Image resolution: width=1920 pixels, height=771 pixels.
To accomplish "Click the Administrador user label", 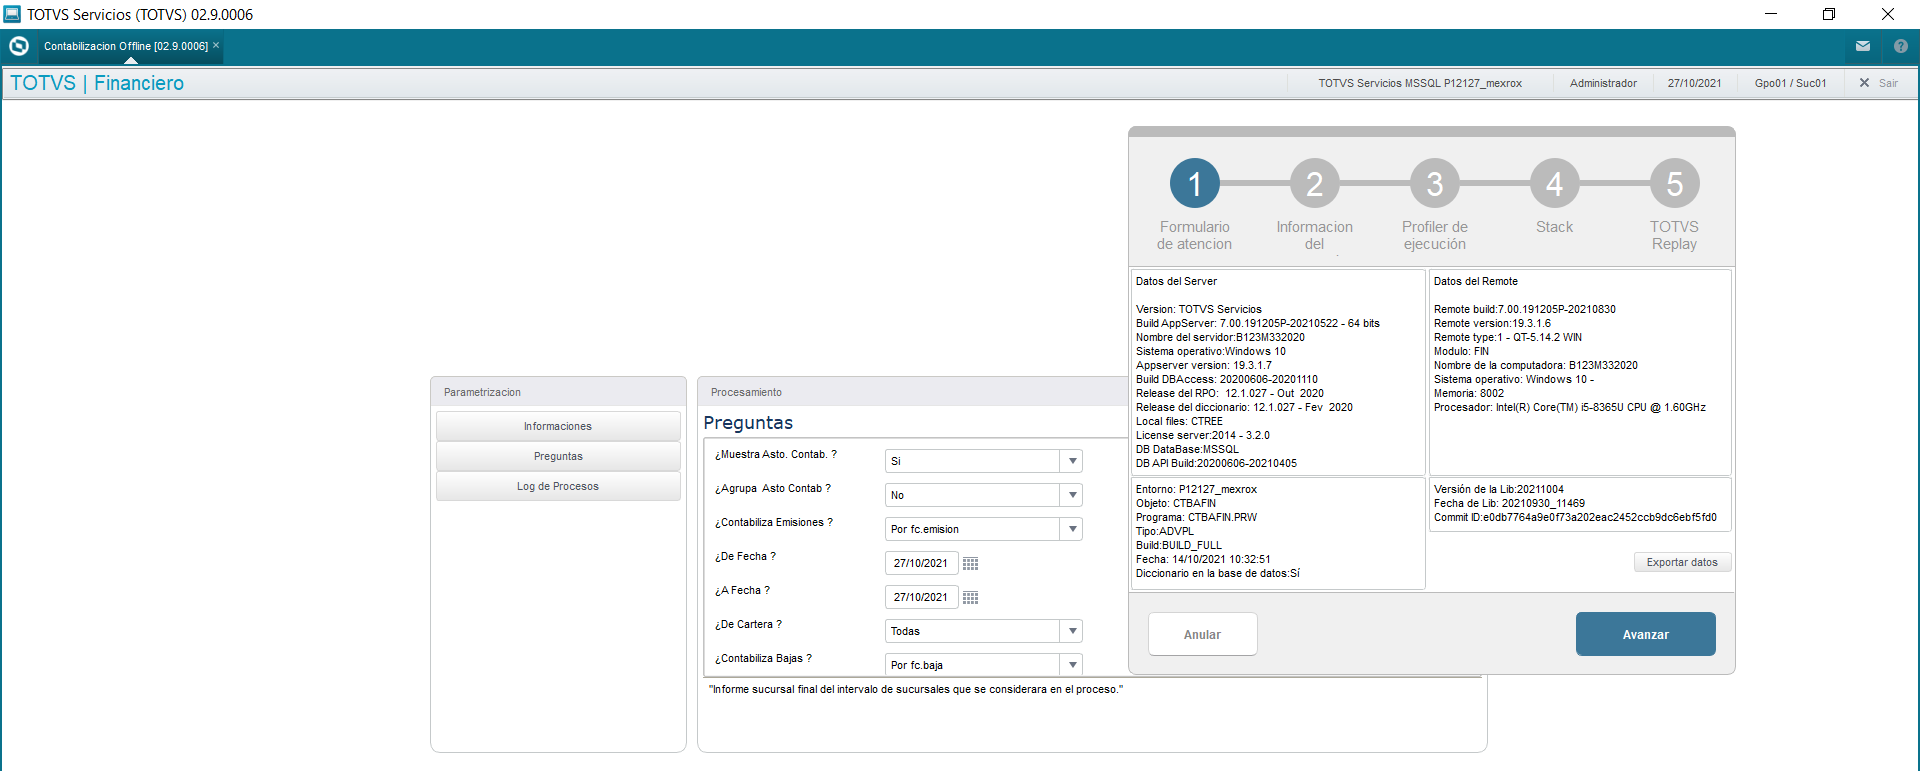I will (1603, 83).
